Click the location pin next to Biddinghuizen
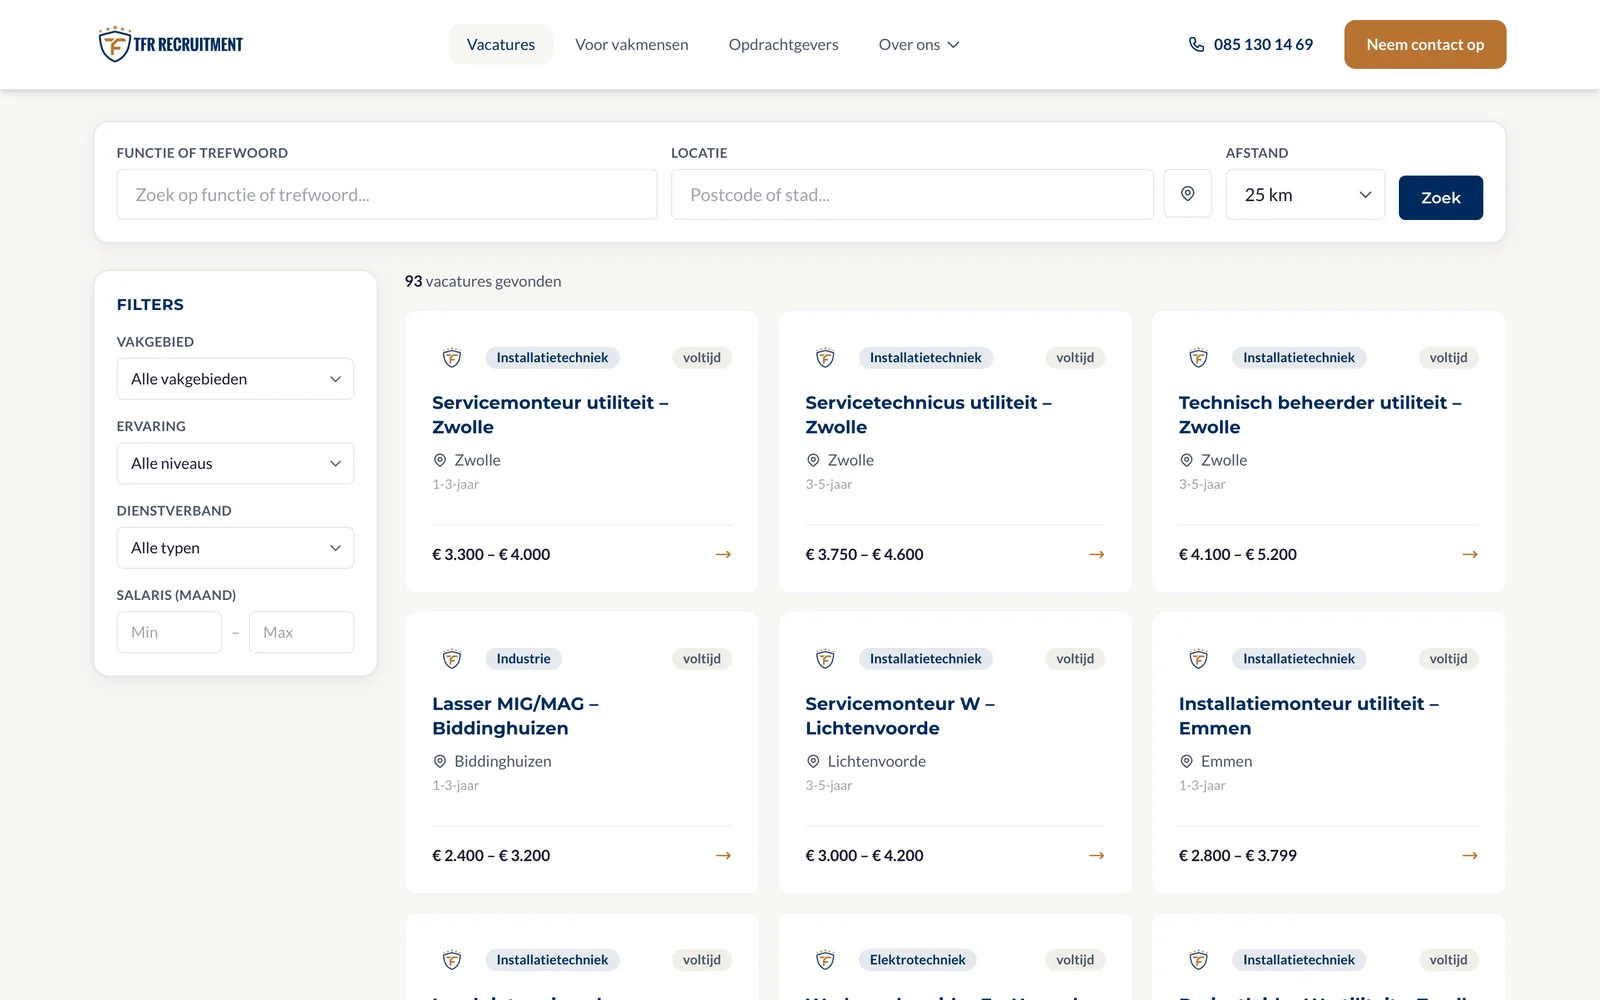Image resolution: width=1600 pixels, height=1000 pixels. [x=439, y=761]
